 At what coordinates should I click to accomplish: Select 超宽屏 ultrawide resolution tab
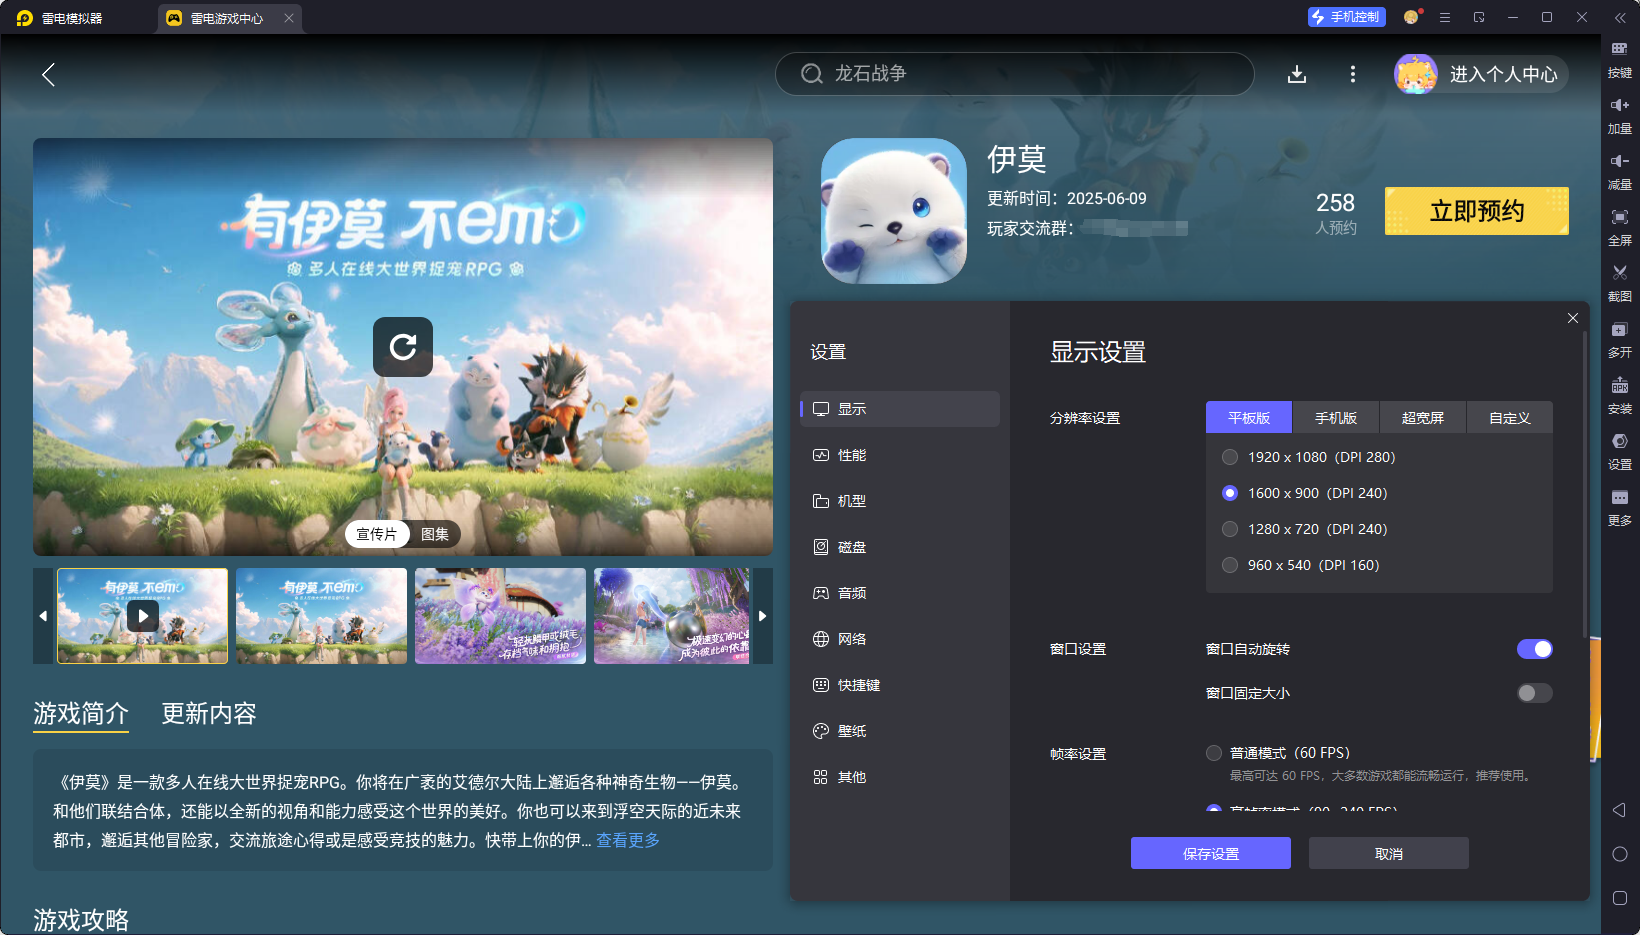(1423, 418)
